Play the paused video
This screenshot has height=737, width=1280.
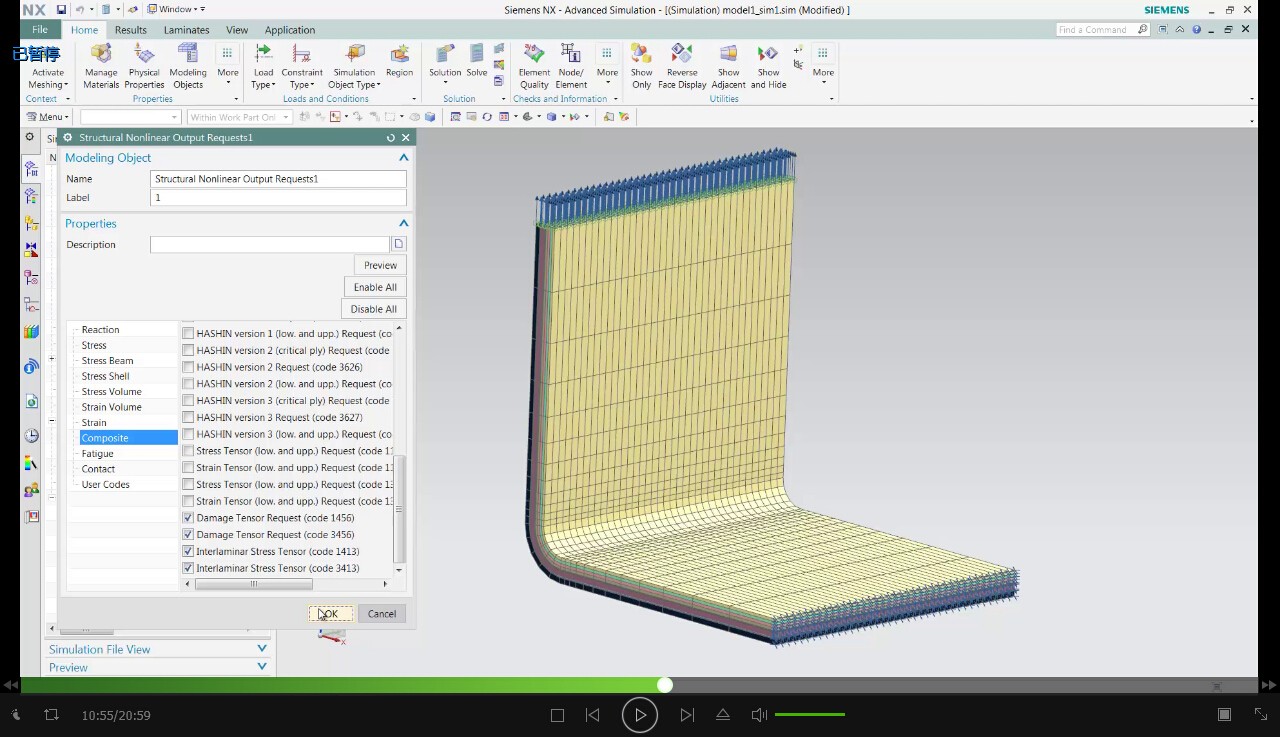coord(640,715)
